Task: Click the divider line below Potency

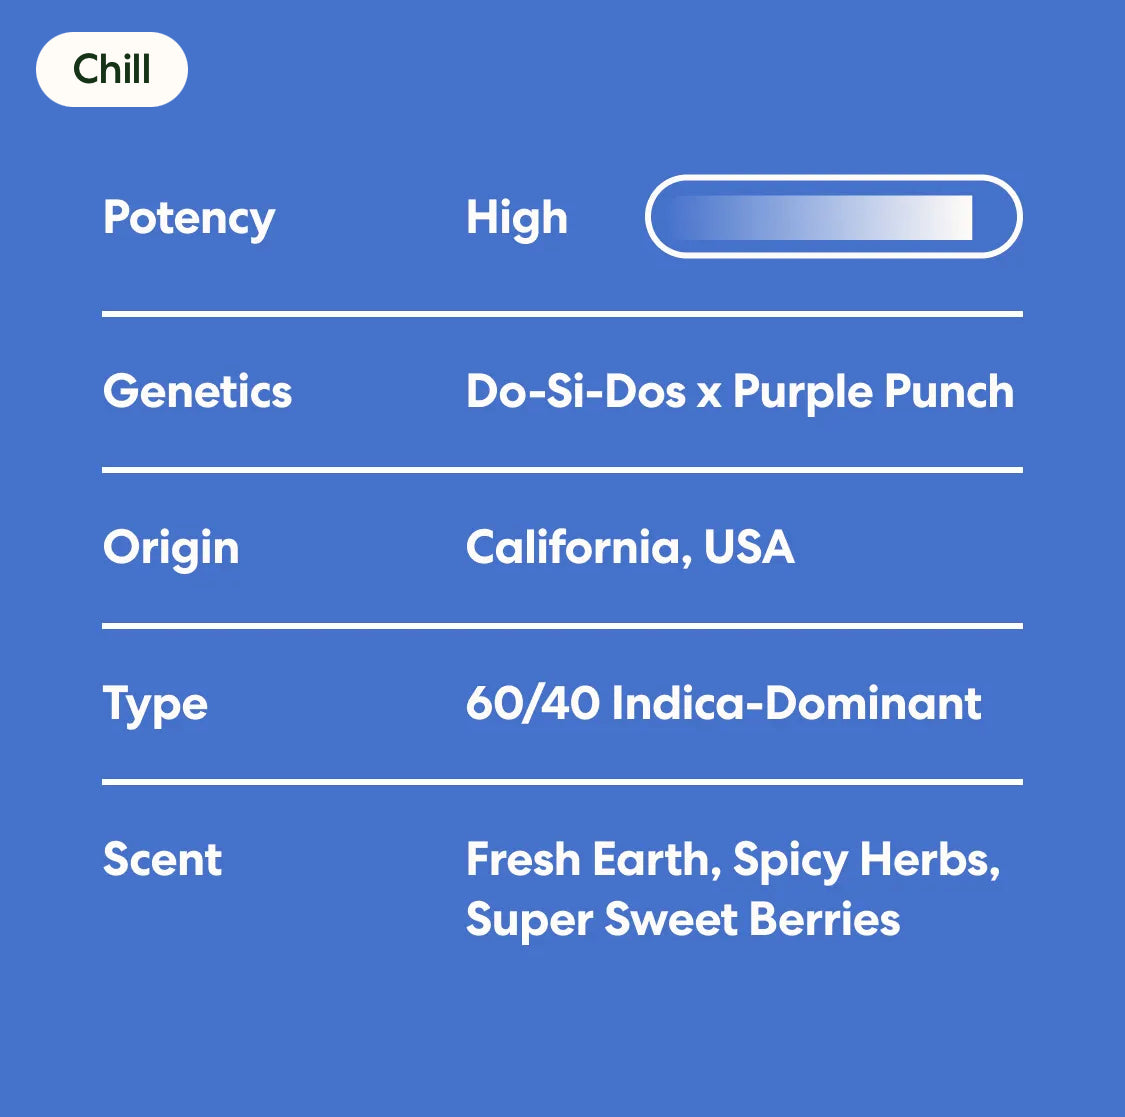Action: (562, 314)
